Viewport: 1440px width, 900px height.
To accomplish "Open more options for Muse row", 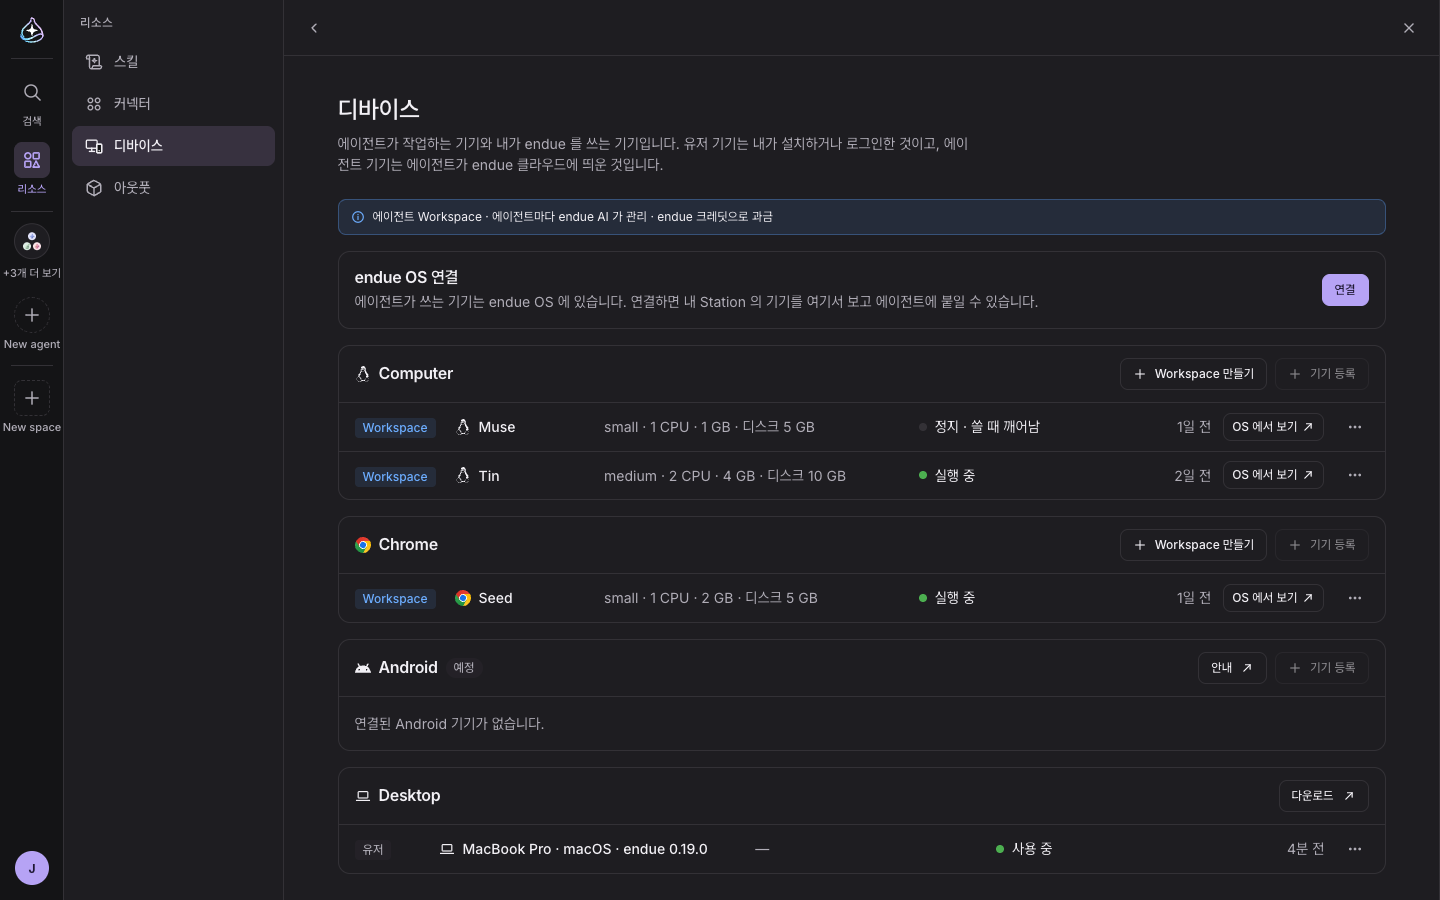I will click(x=1355, y=427).
